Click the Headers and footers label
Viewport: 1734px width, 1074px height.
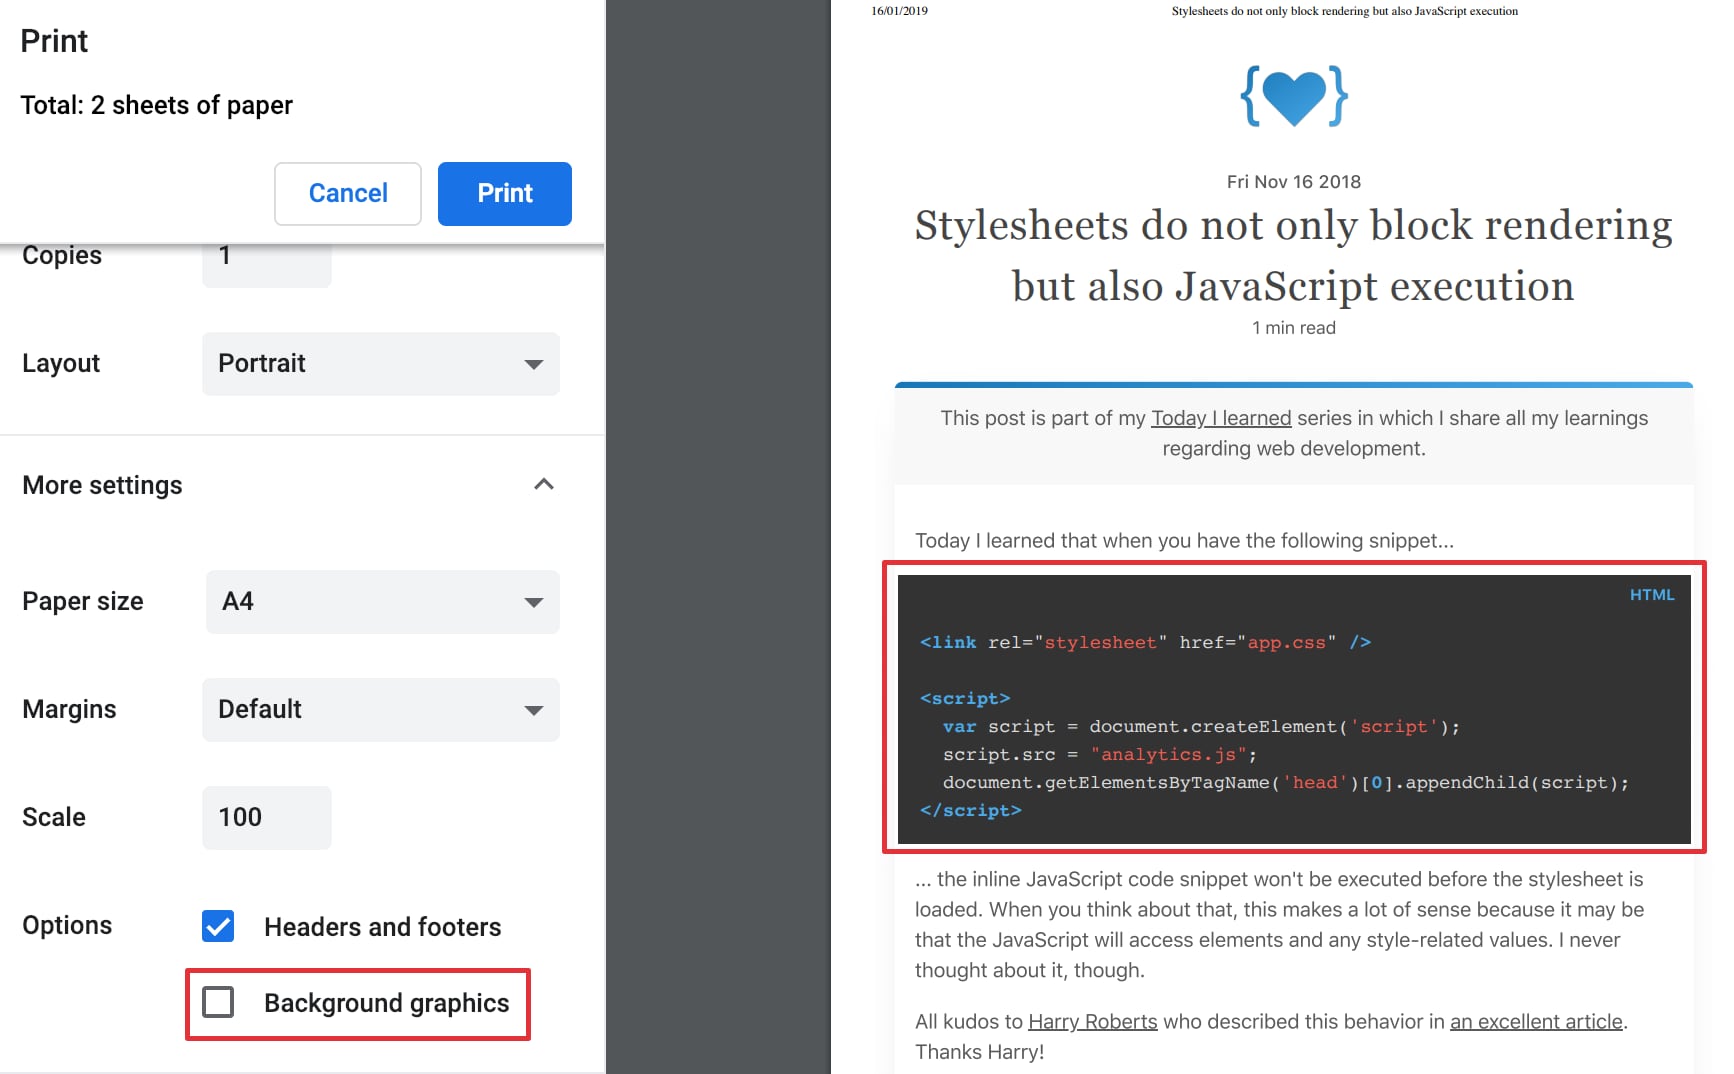(x=383, y=927)
